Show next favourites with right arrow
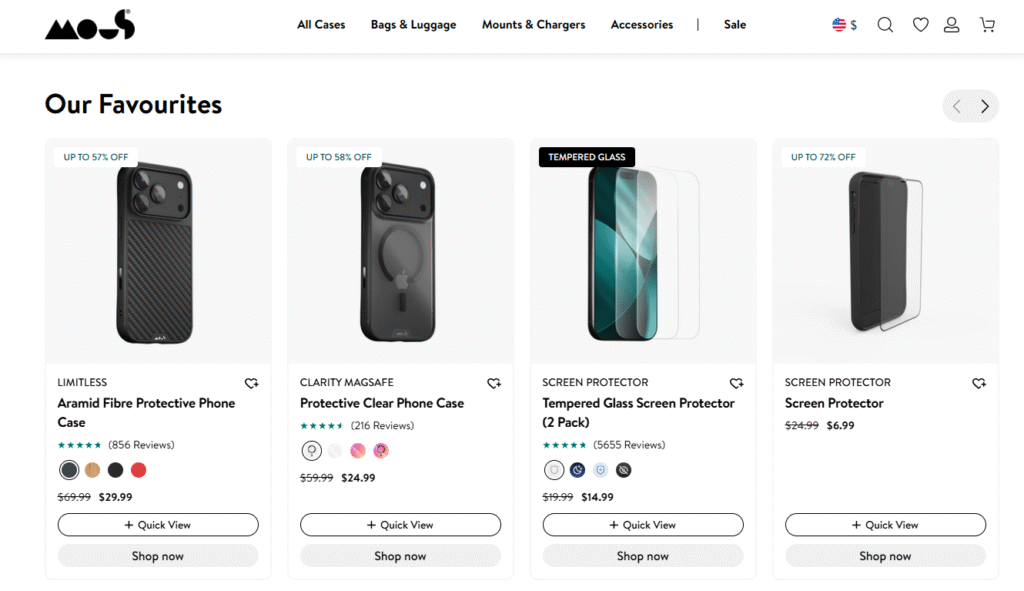1024x591 pixels. tap(985, 106)
